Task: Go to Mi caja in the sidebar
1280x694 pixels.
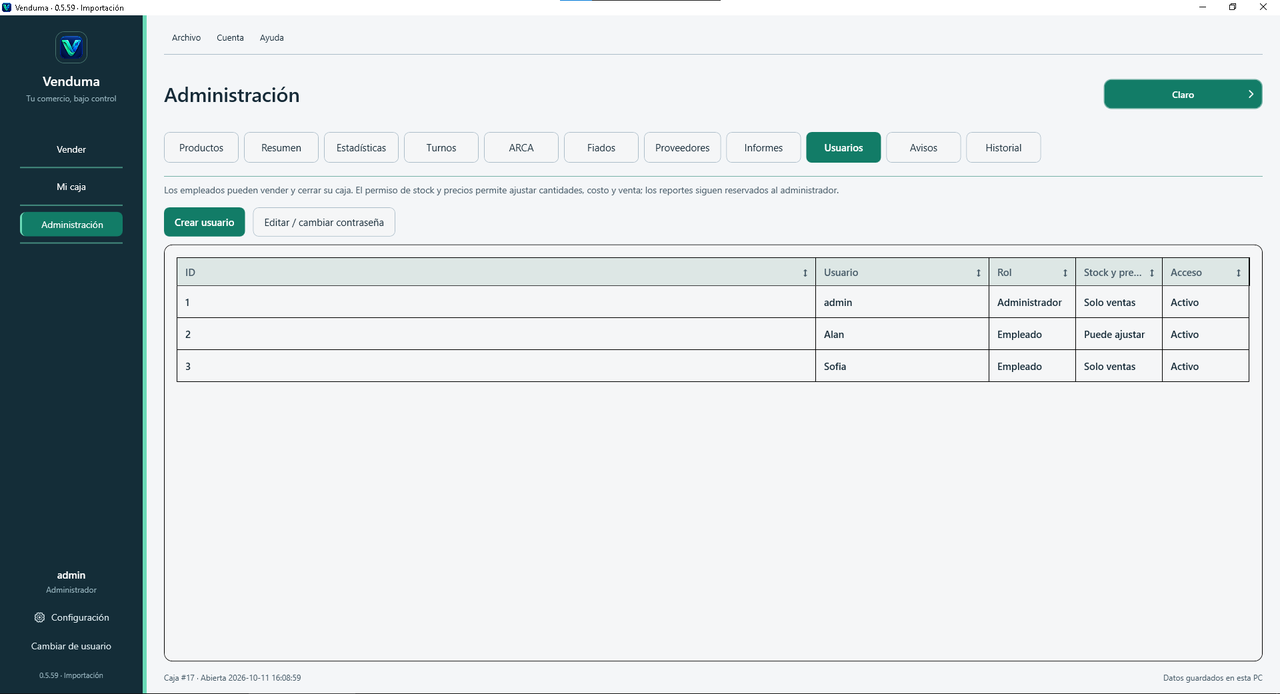Action: tap(71, 187)
